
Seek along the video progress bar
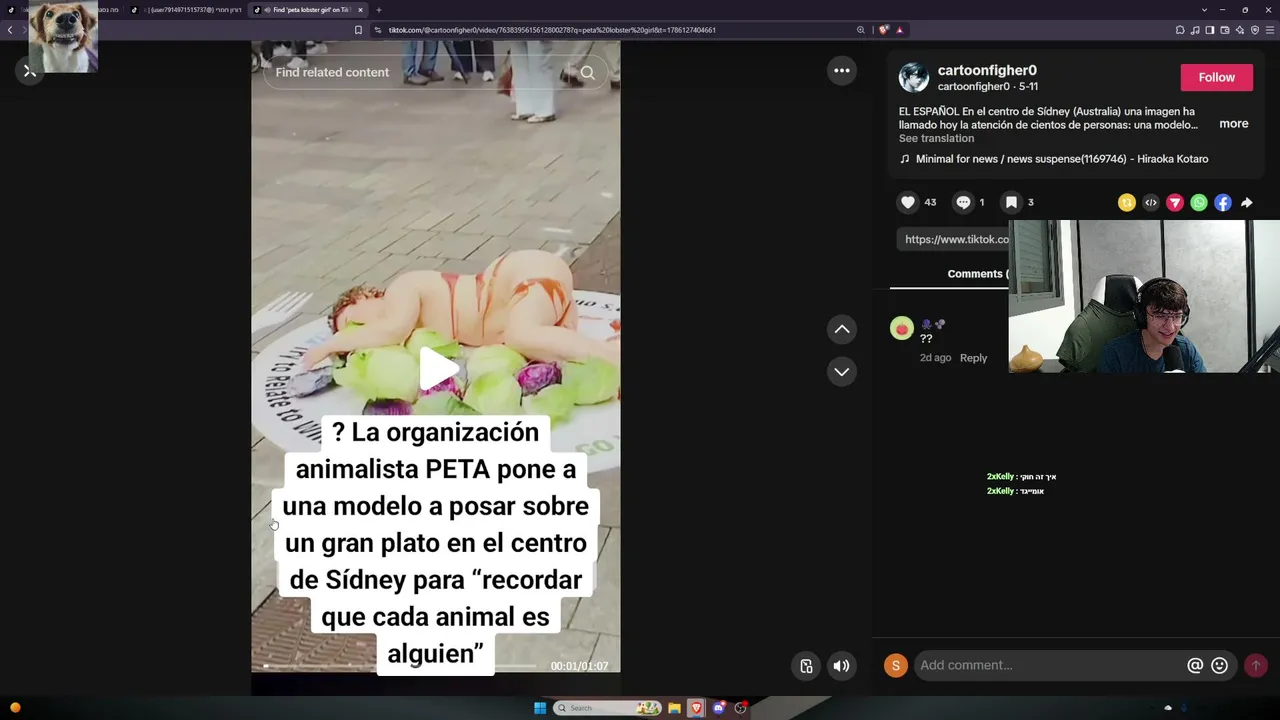(400, 666)
